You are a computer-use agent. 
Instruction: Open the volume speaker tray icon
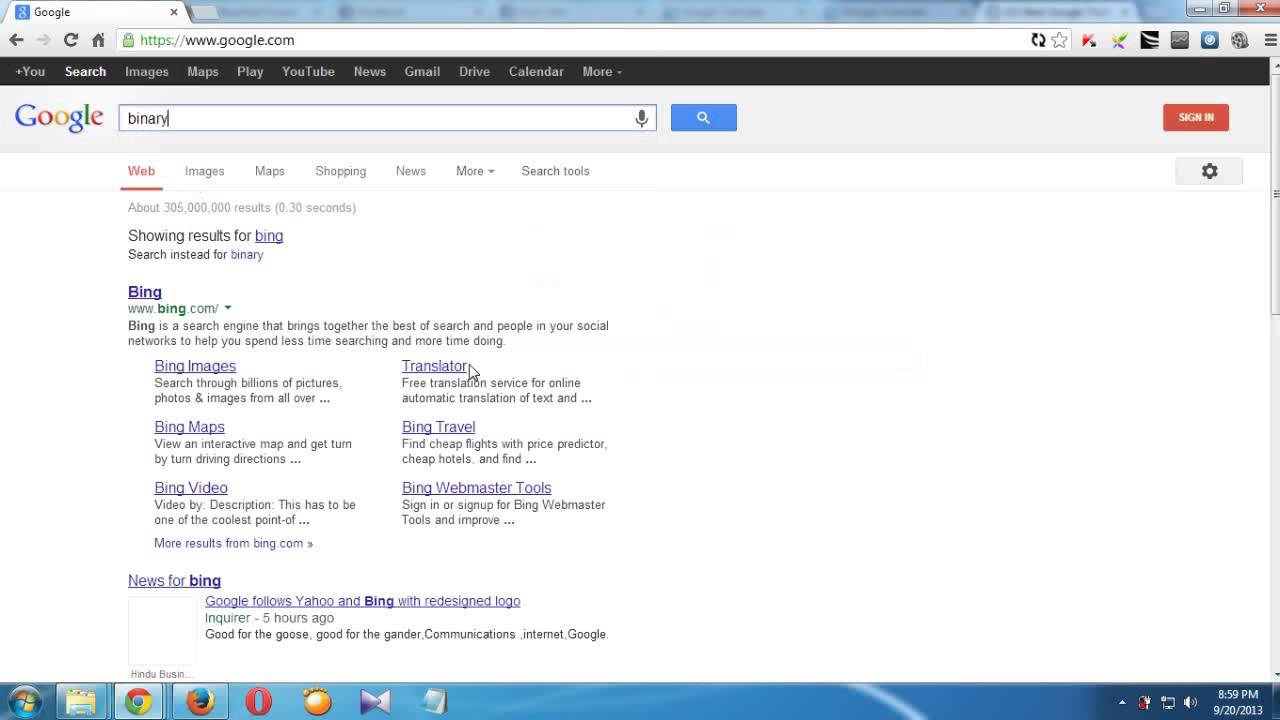pyautogui.click(x=1190, y=702)
